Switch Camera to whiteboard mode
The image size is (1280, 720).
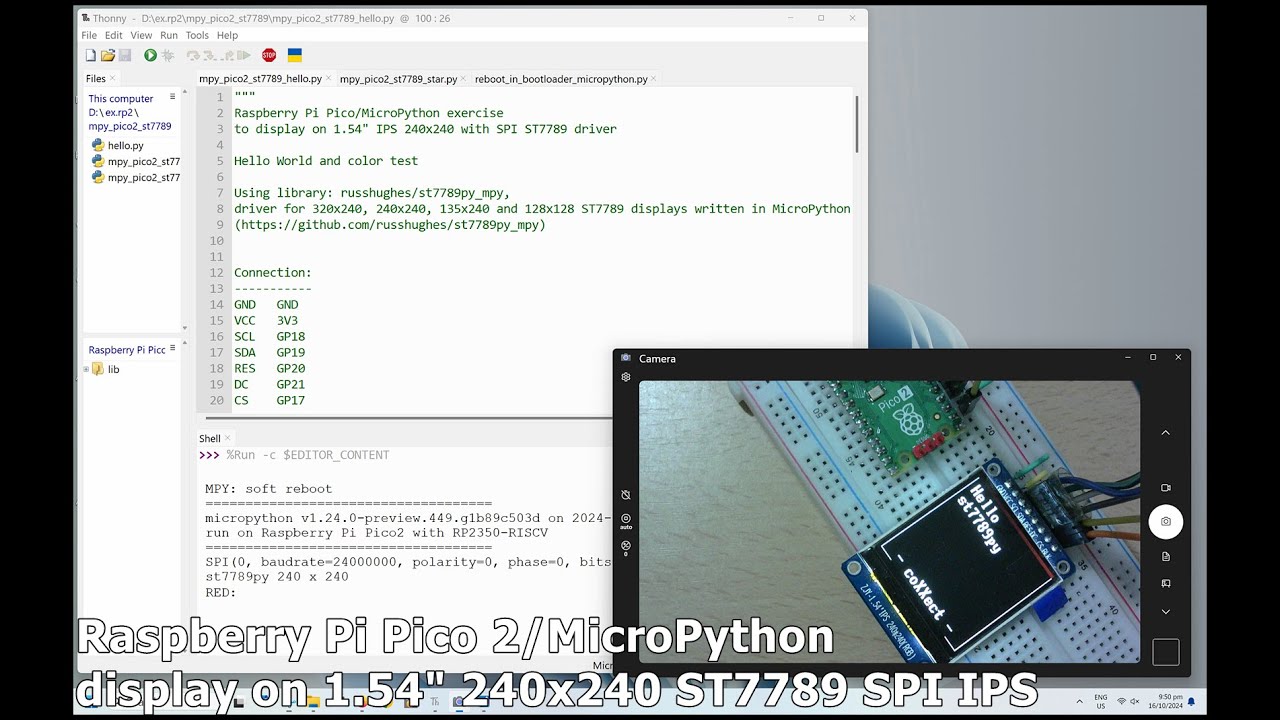pos(1165,583)
